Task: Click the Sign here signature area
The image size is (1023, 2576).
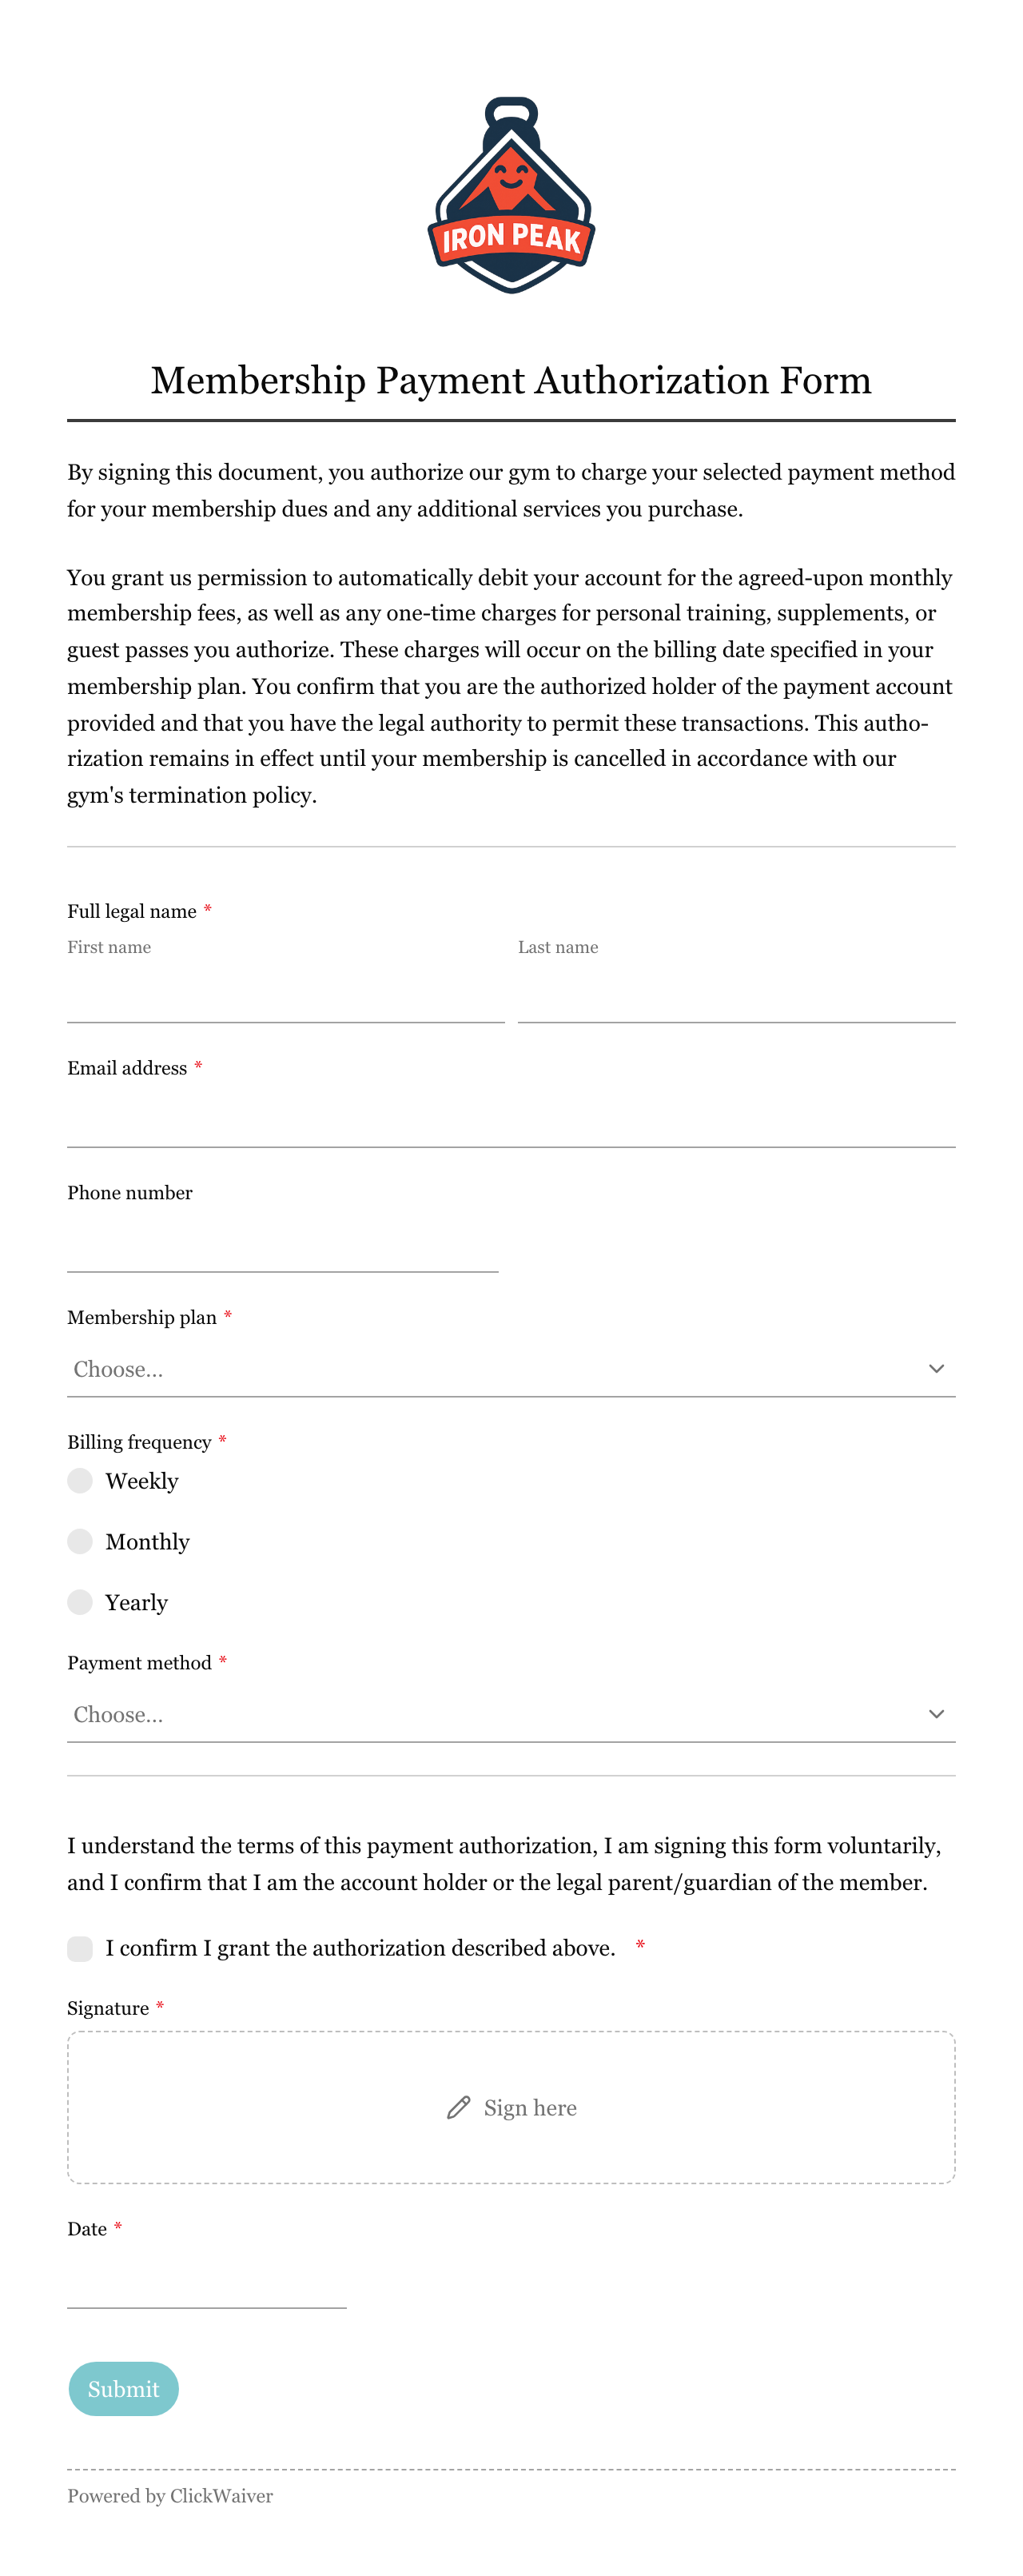Action: click(x=511, y=2108)
